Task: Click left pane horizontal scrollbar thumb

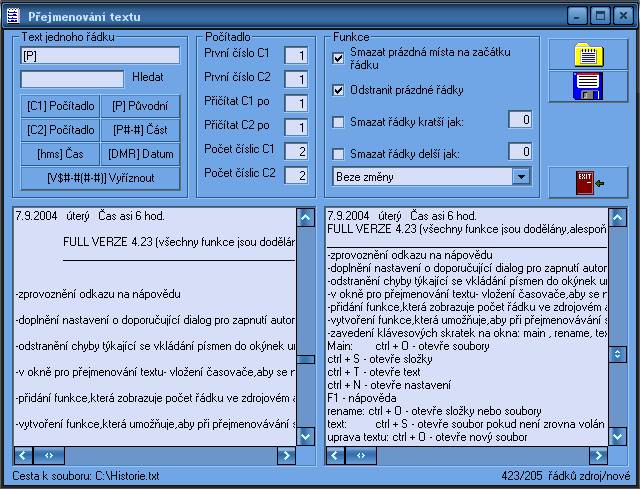Action: (49, 456)
